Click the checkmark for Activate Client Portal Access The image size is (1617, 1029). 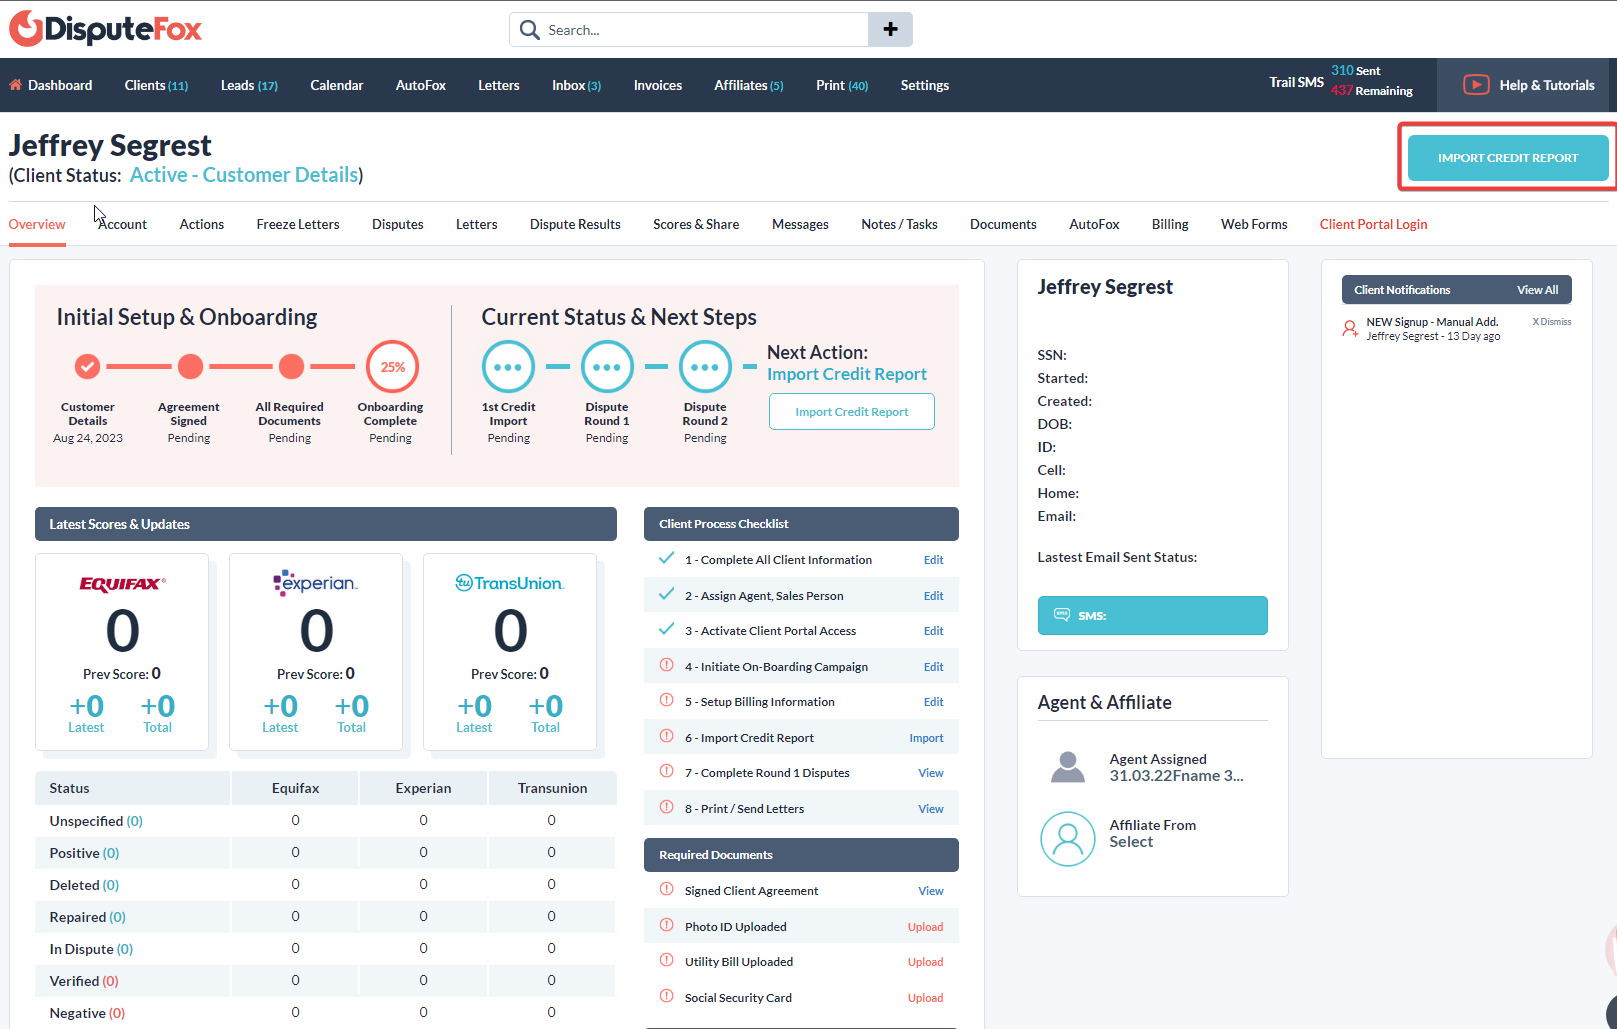(x=667, y=629)
